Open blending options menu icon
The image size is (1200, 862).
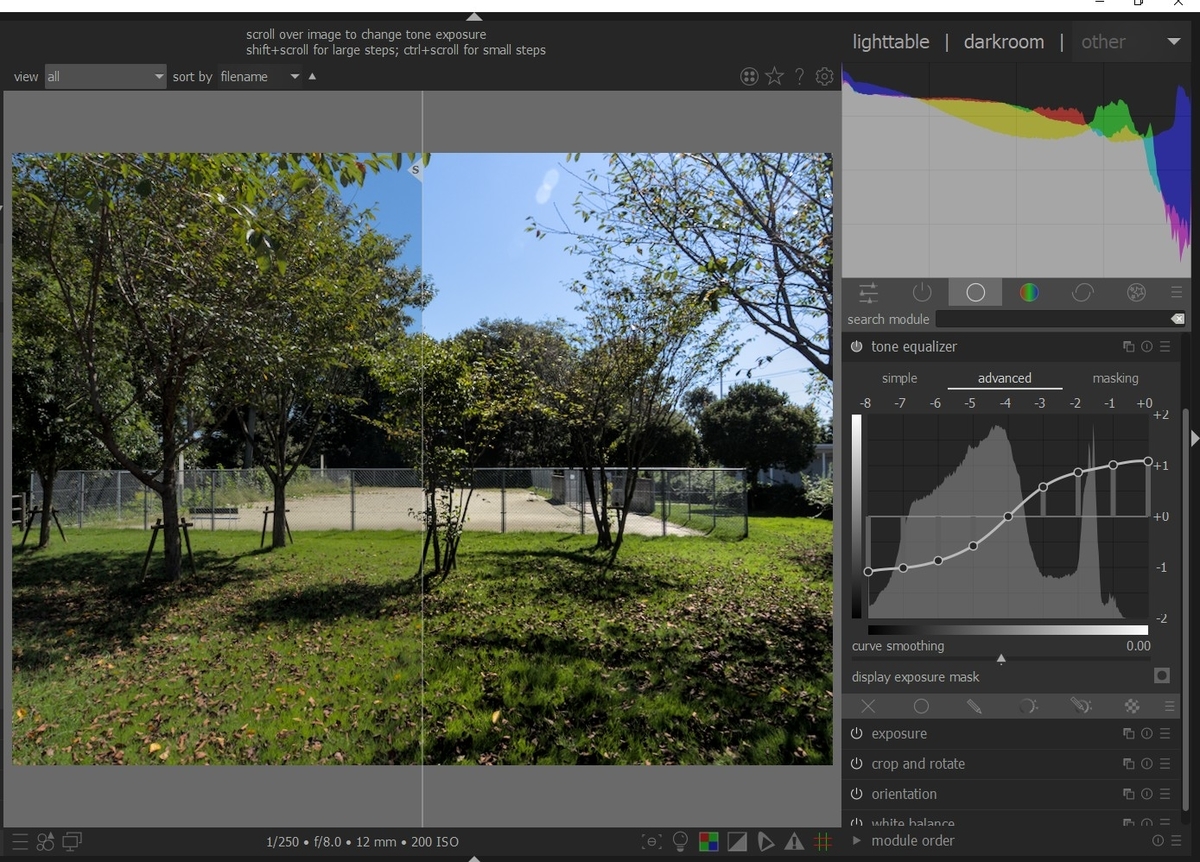click(1169, 706)
